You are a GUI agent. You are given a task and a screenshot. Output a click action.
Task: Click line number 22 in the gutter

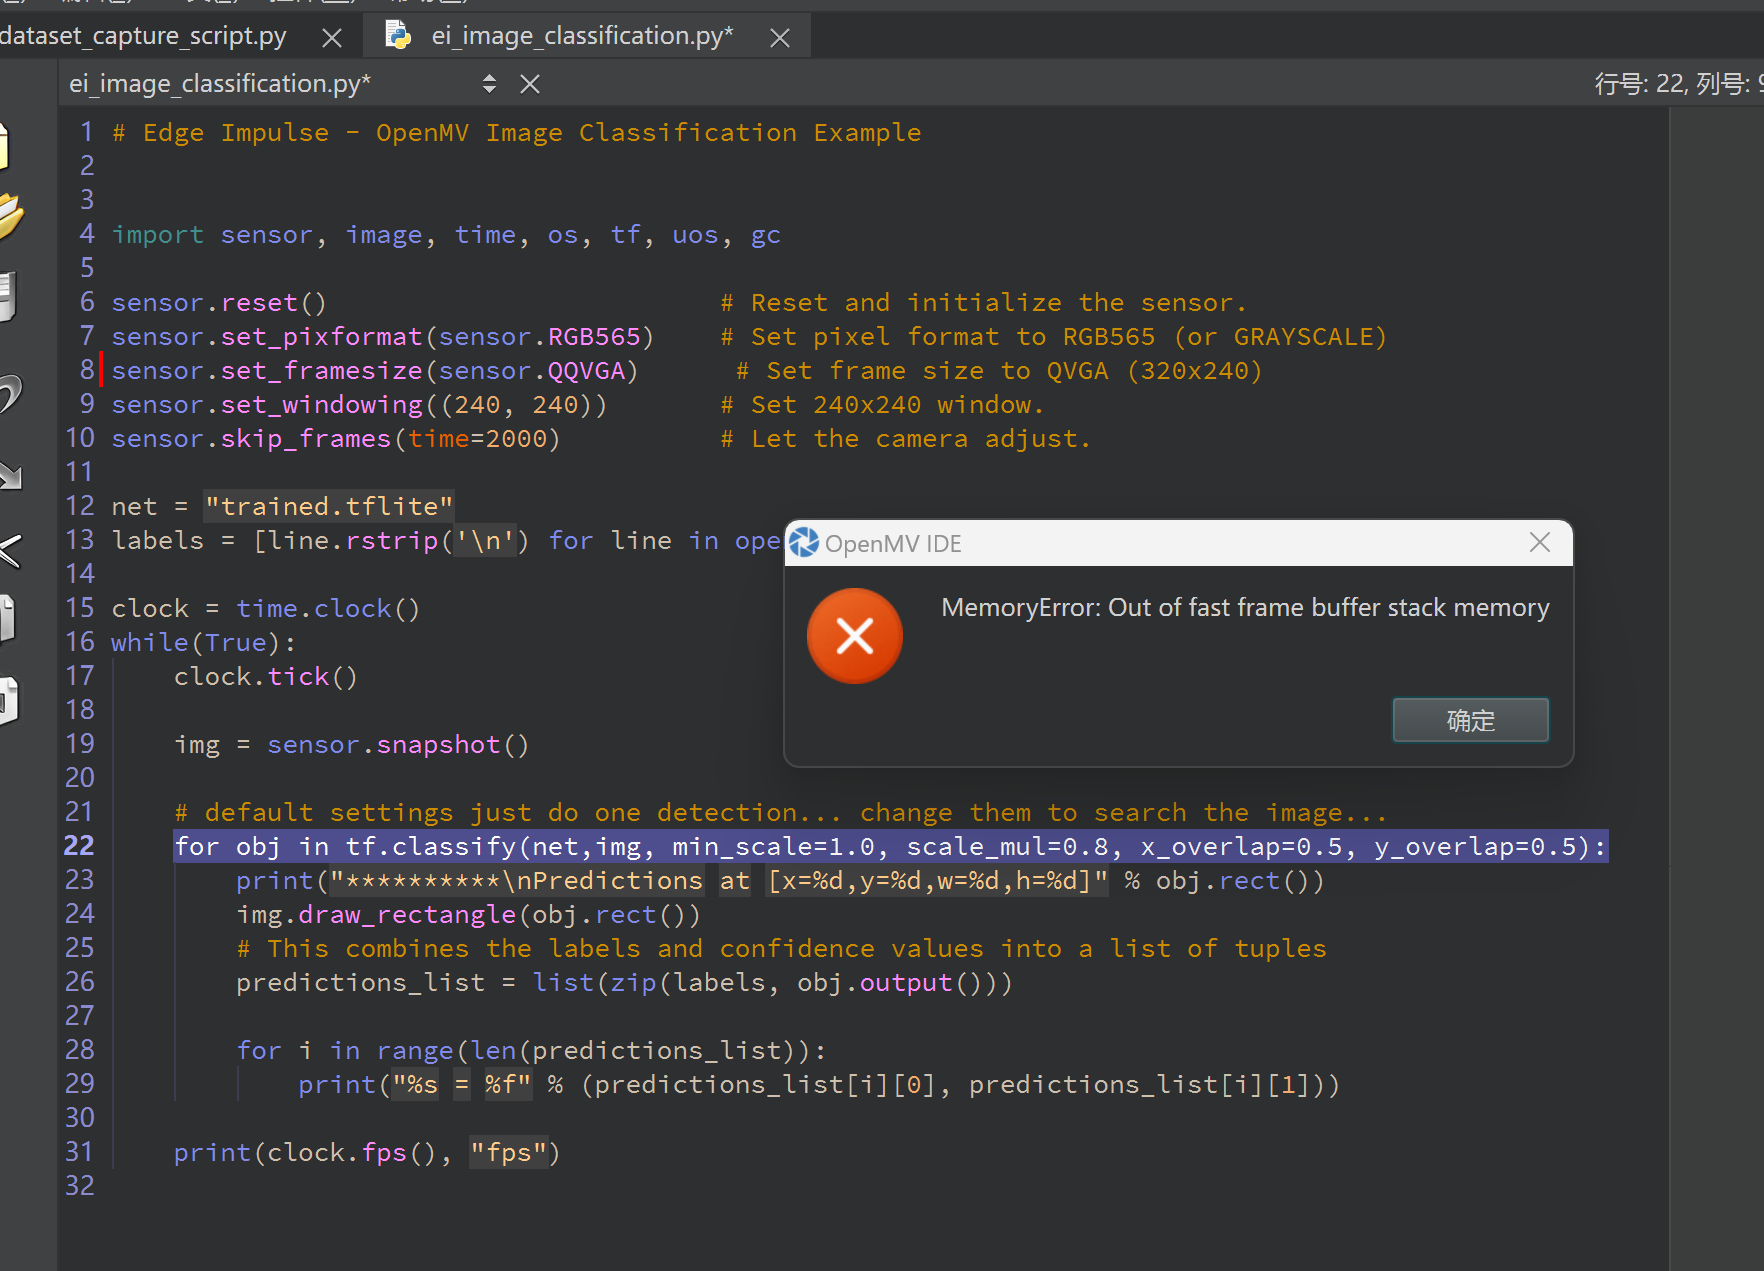[x=79, y=846]
